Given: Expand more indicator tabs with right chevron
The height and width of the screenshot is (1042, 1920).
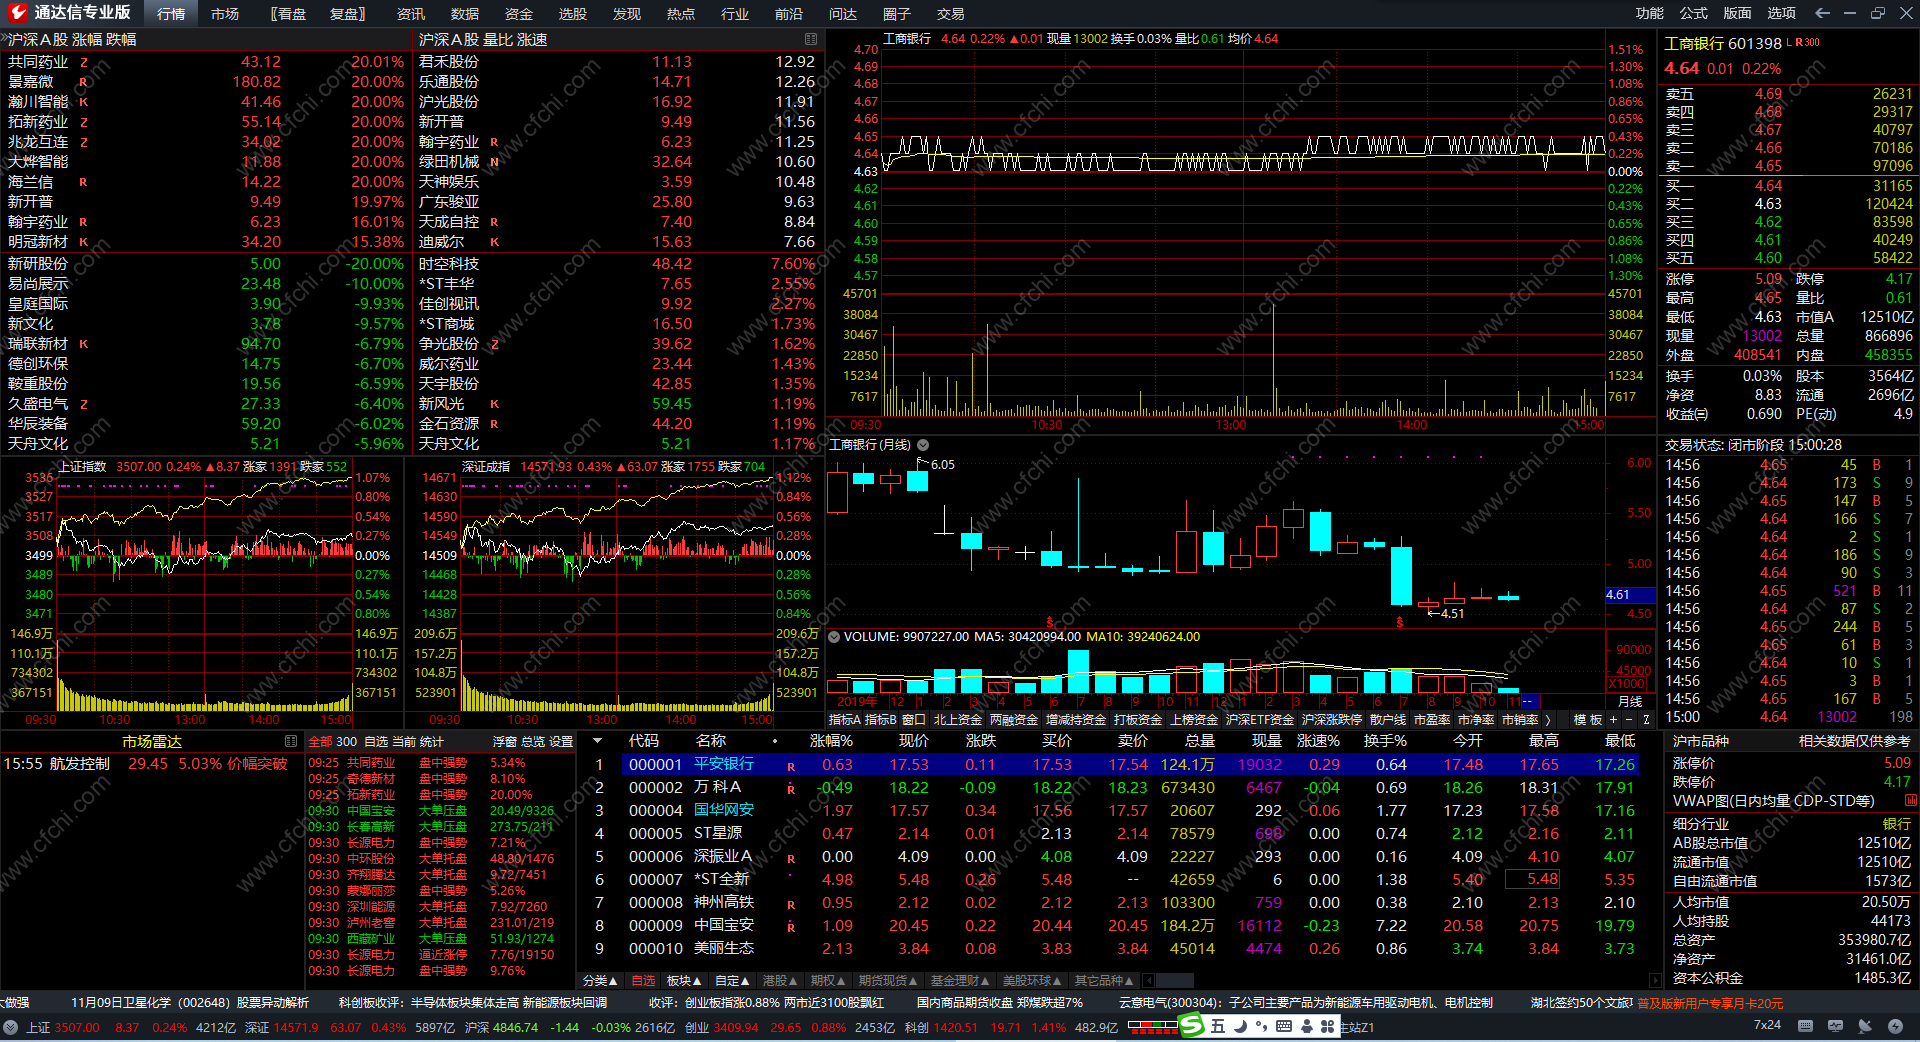Looking at the screenshot, I should click(x=1548, y=720).
